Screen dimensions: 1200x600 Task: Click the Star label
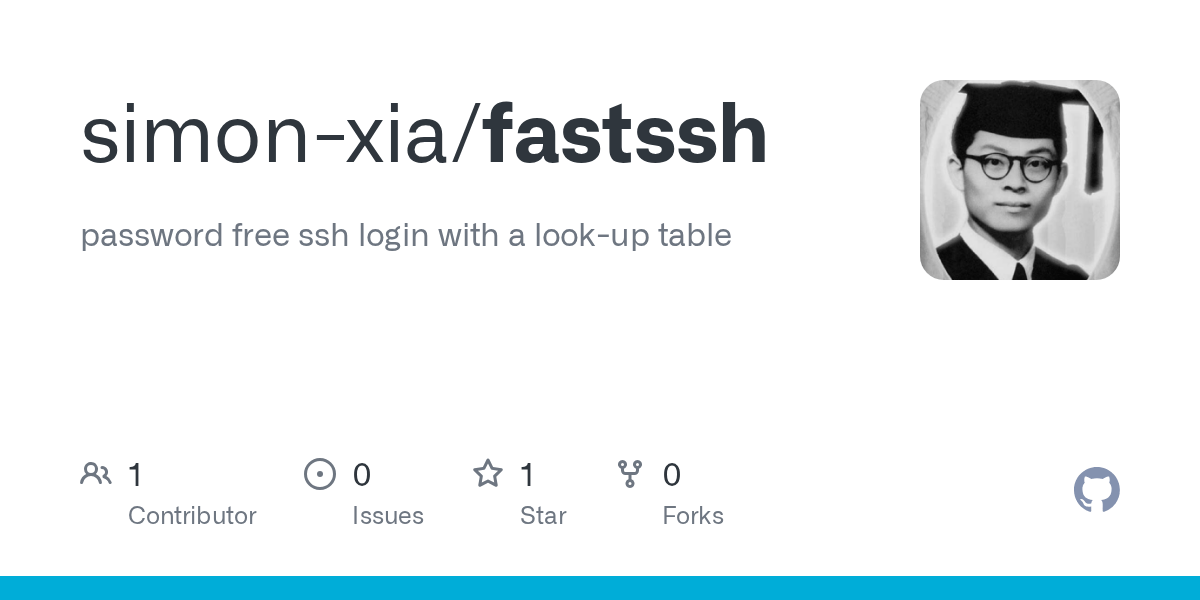543,516
